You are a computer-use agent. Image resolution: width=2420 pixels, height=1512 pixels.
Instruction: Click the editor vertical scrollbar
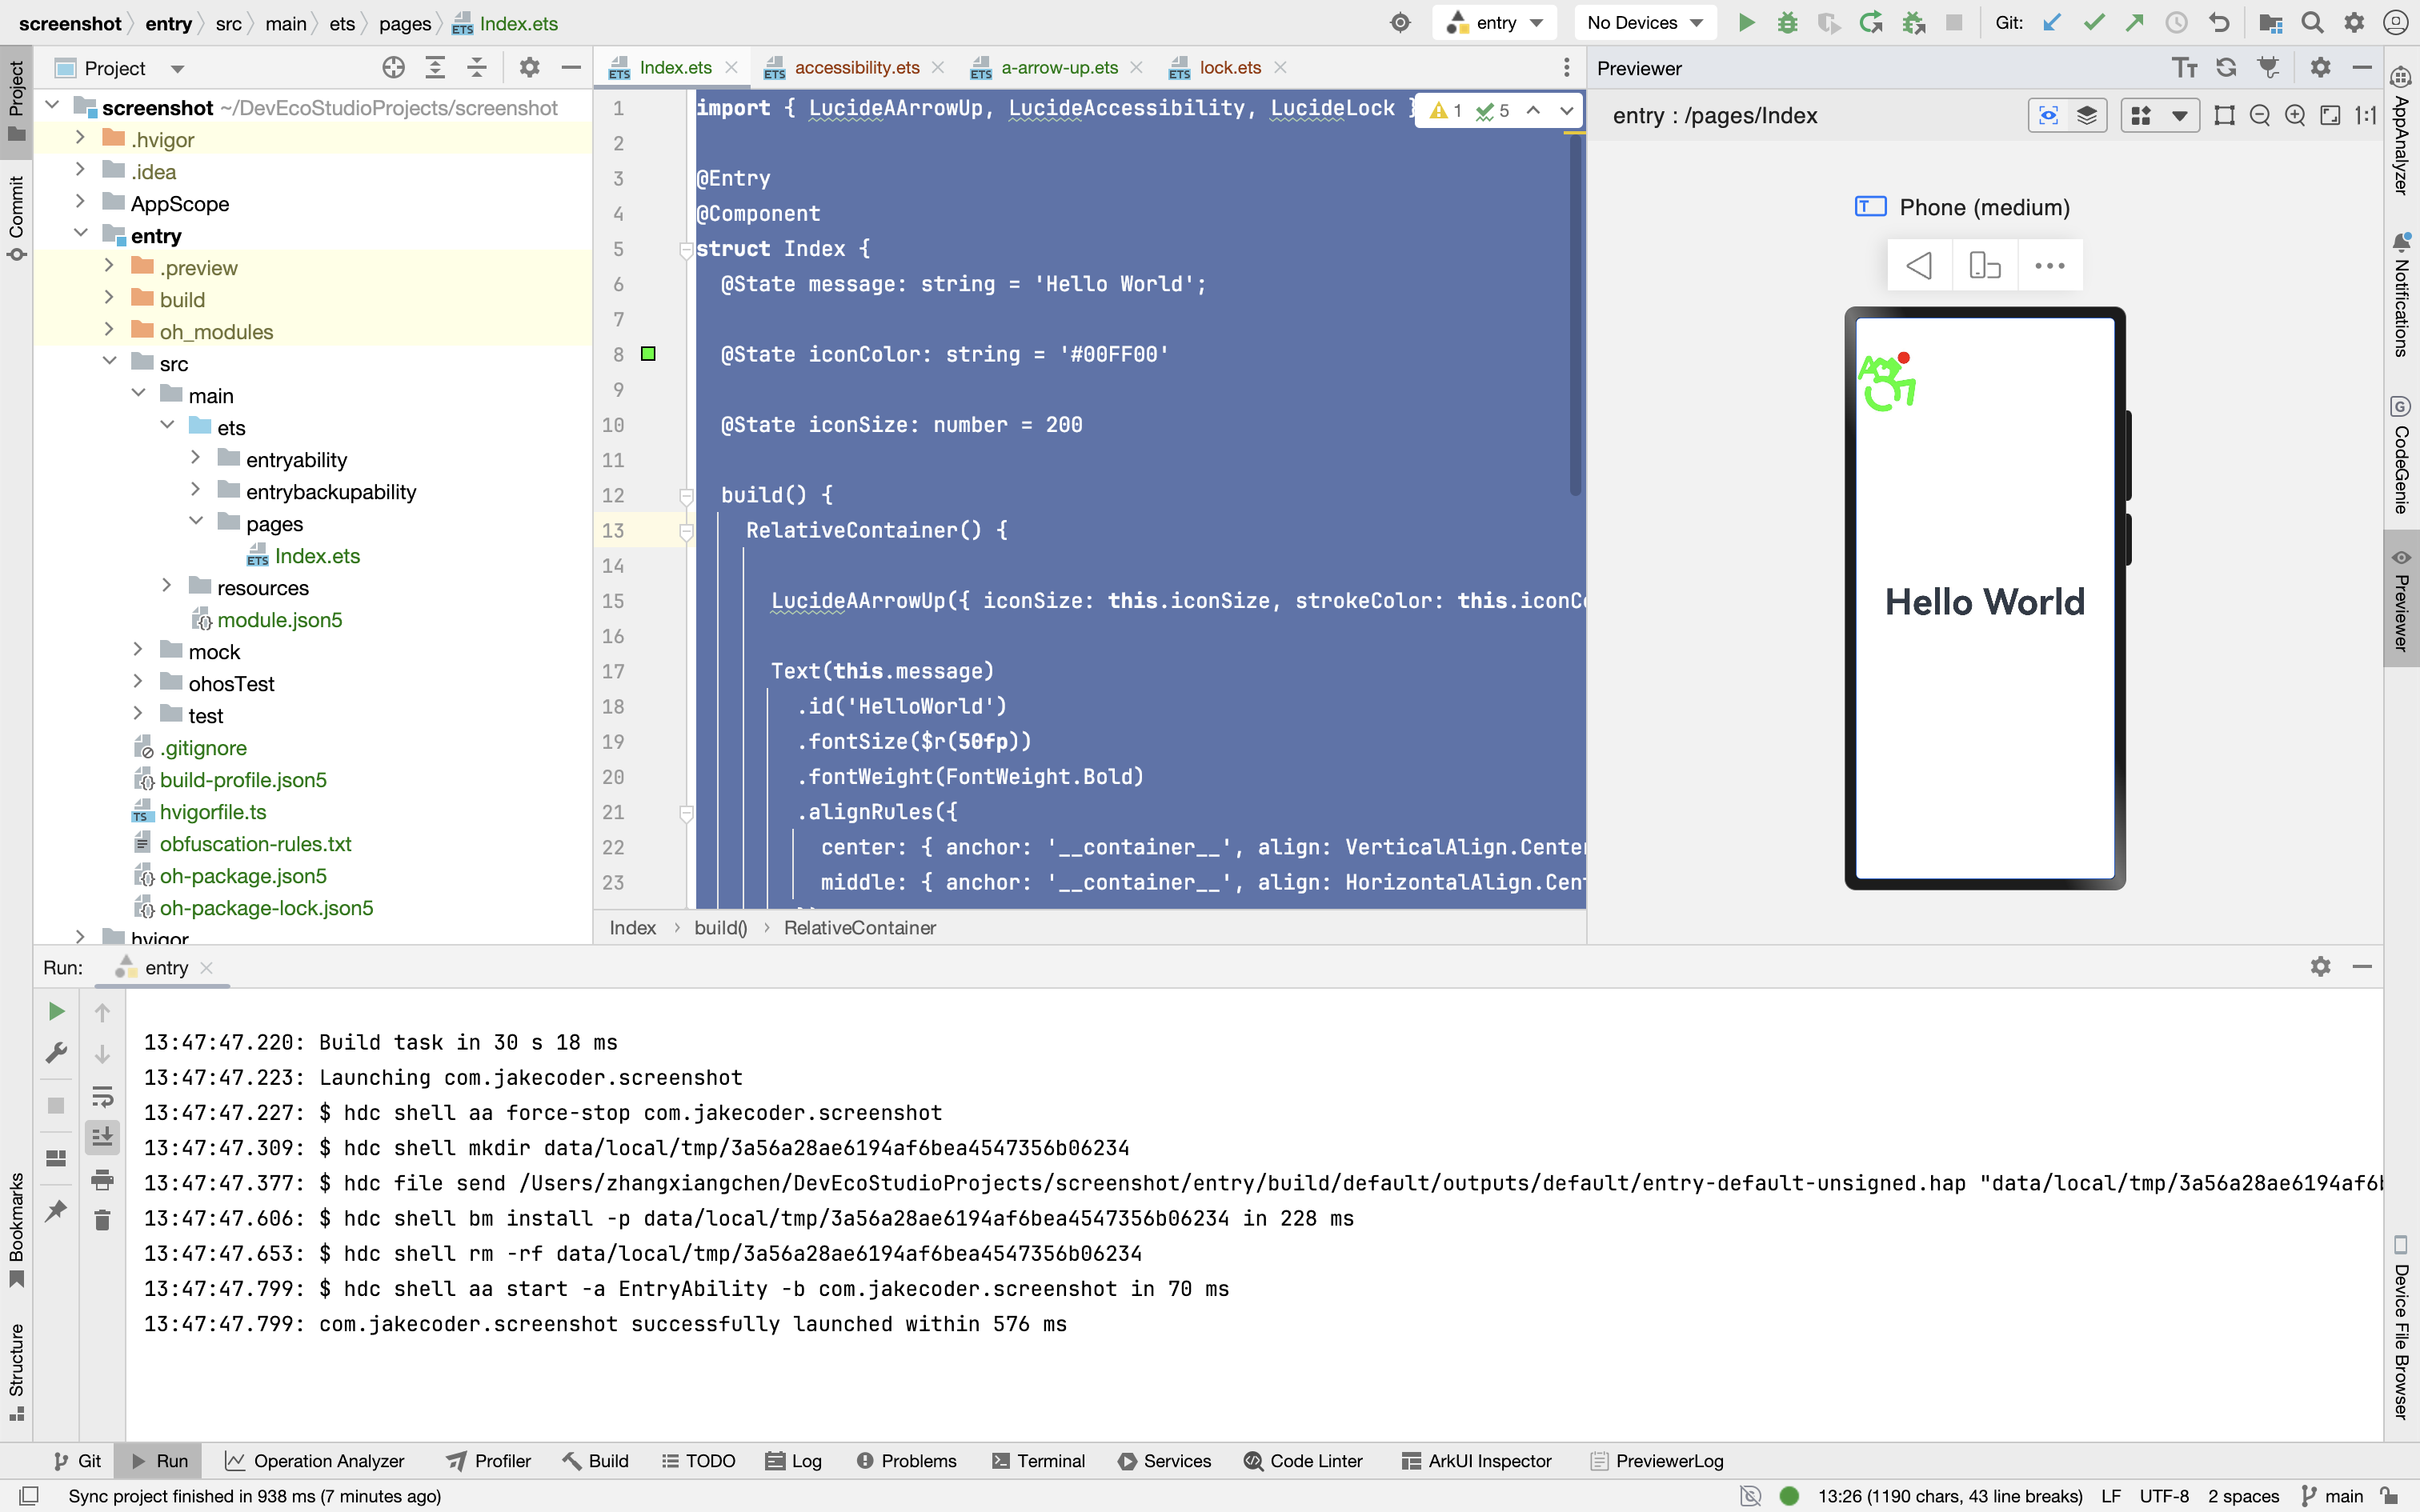tap(1575, 315)
